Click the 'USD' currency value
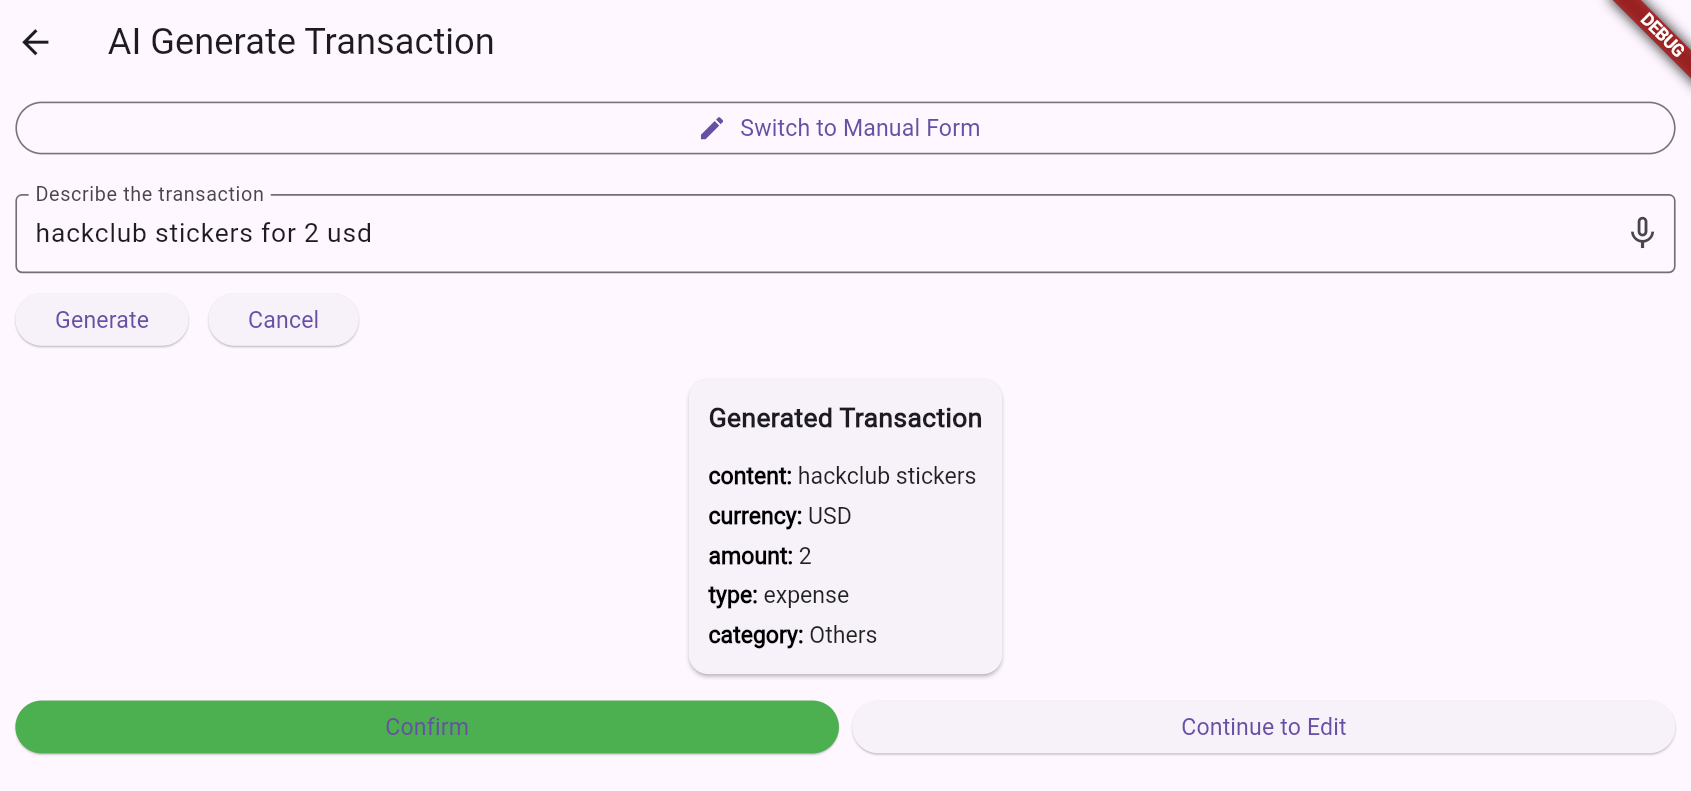 [829, 516]
